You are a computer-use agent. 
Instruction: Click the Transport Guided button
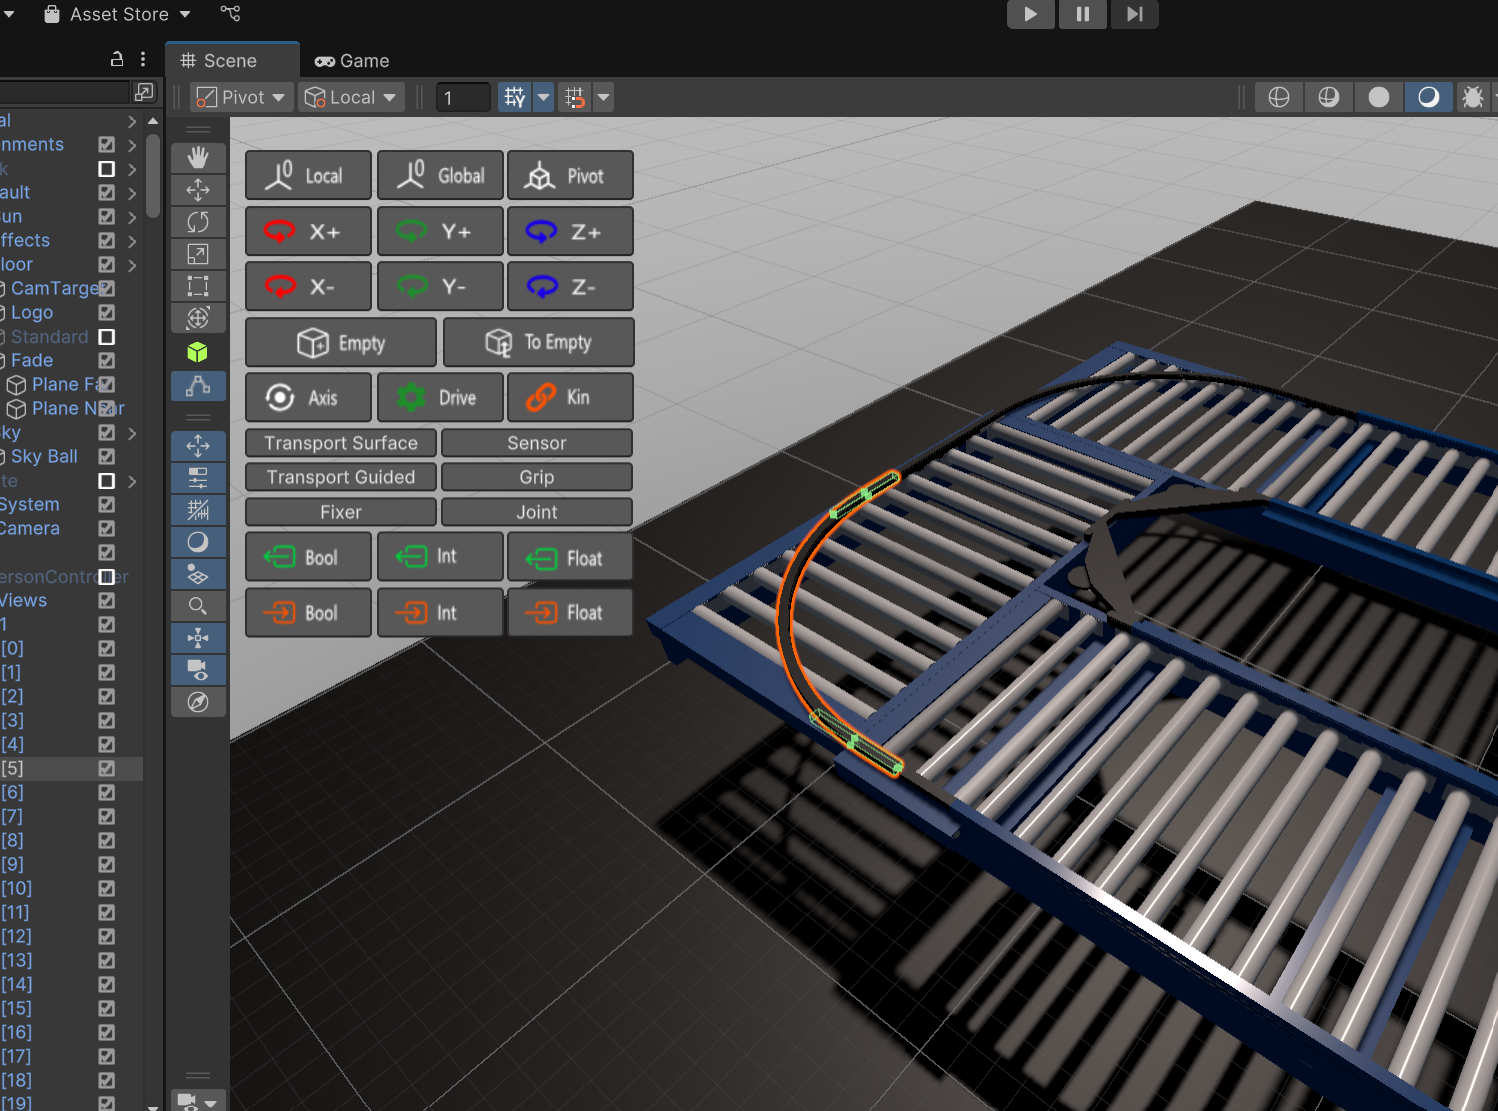point(341,477)
